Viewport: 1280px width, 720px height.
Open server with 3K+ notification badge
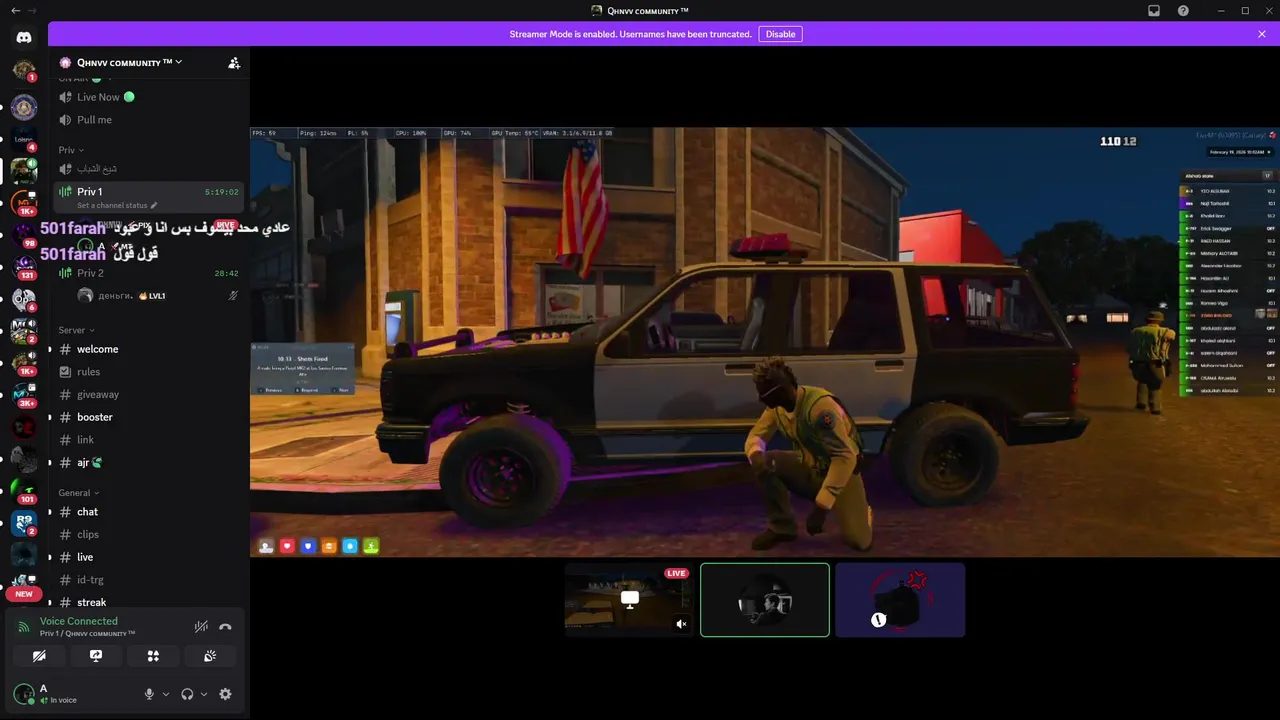(24, 395)
